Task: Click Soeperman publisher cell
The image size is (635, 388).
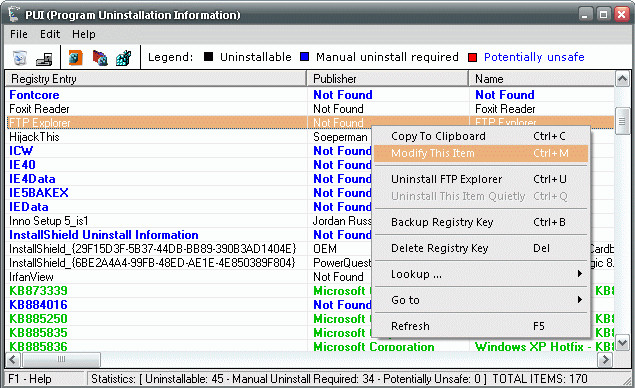Action: pos(340,137)
